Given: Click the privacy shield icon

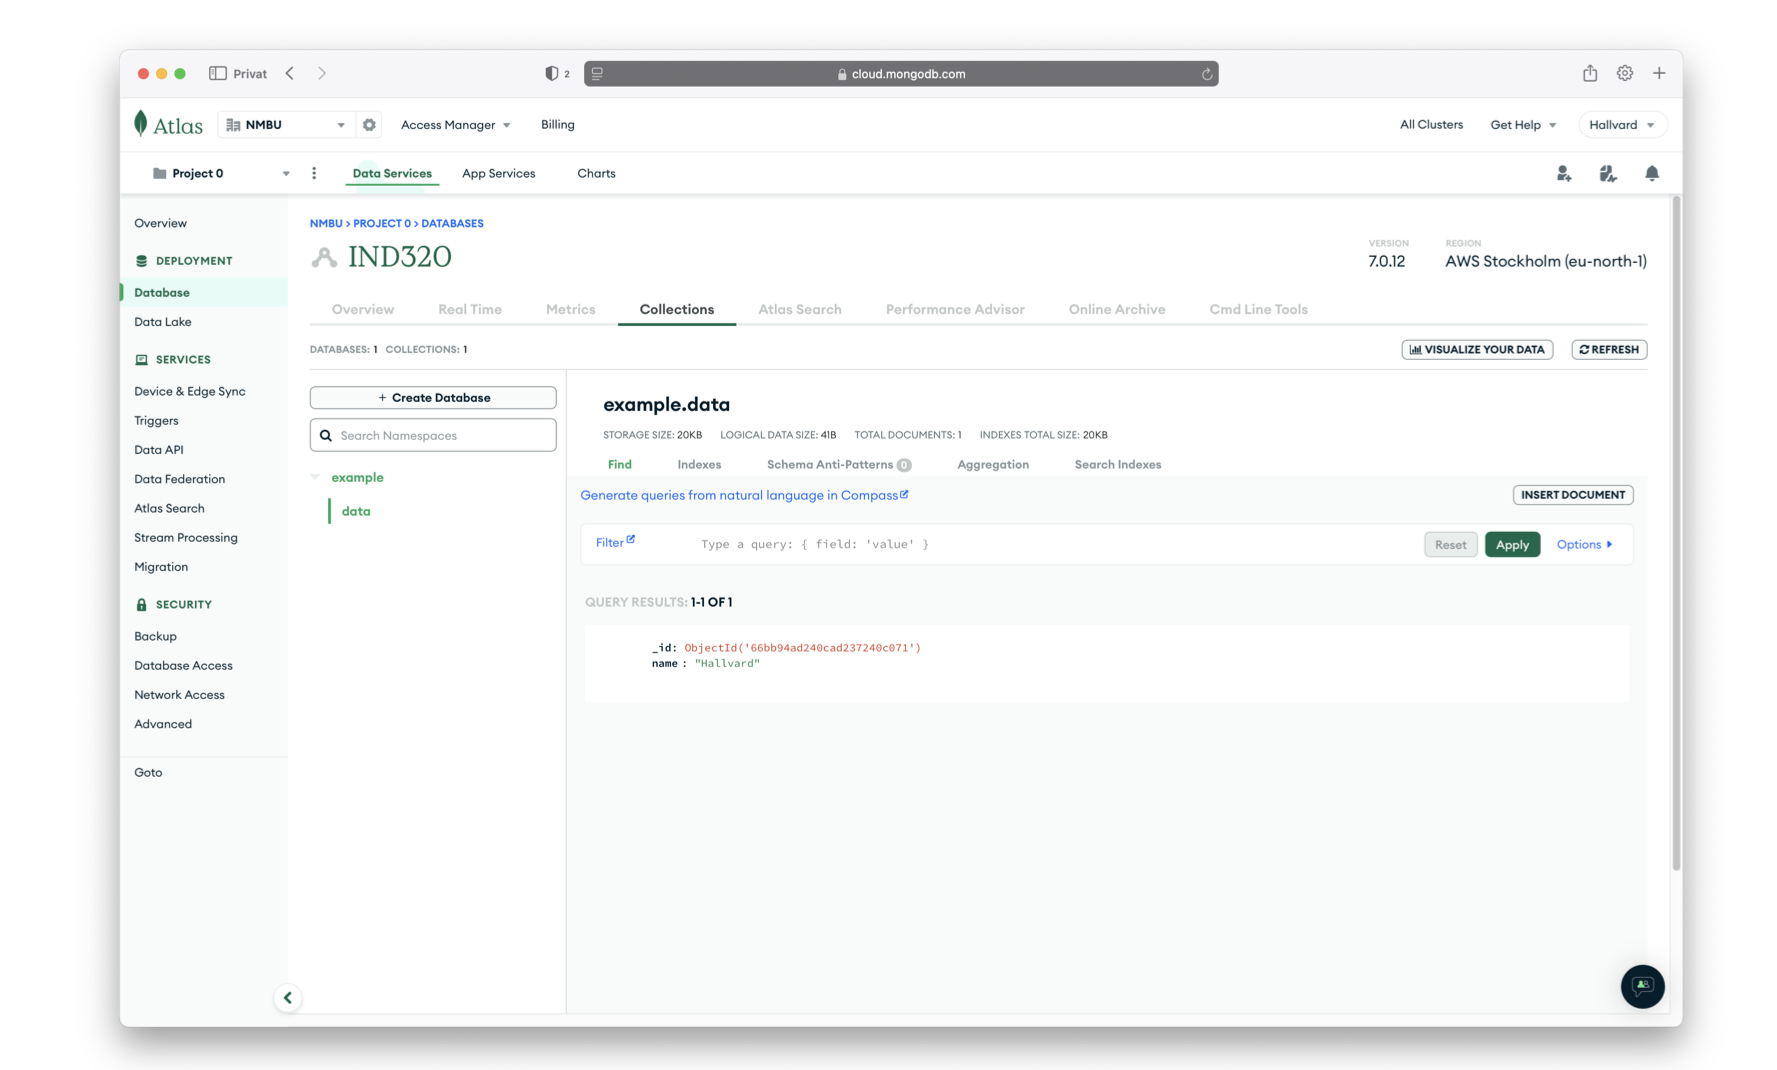Looking at the screenshot, I should click(551, 73).
